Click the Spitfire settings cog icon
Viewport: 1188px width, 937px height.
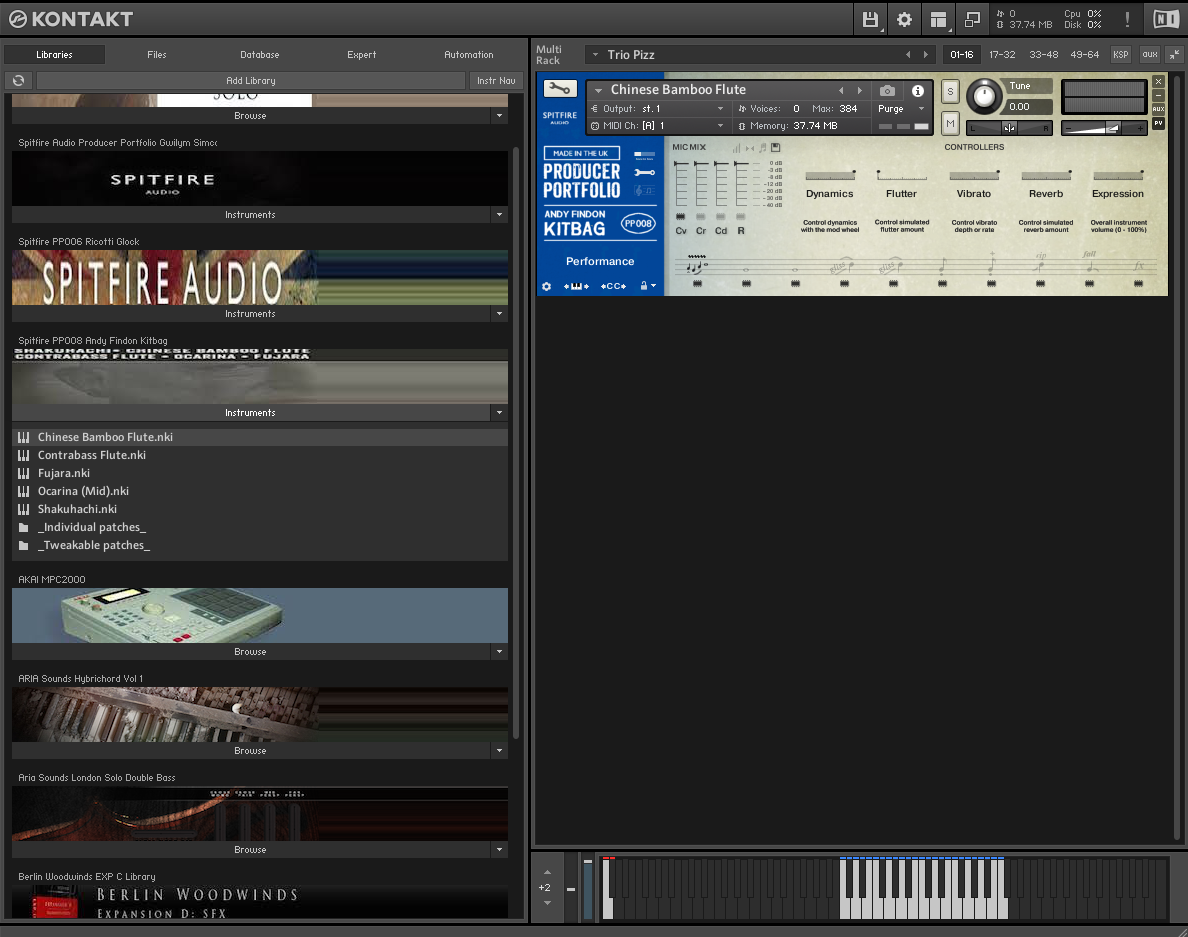tap(546, 286)
